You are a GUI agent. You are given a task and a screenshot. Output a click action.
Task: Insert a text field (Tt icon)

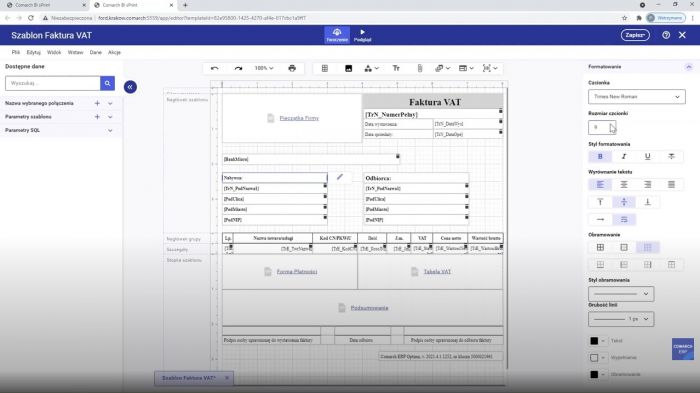(396, 68)
